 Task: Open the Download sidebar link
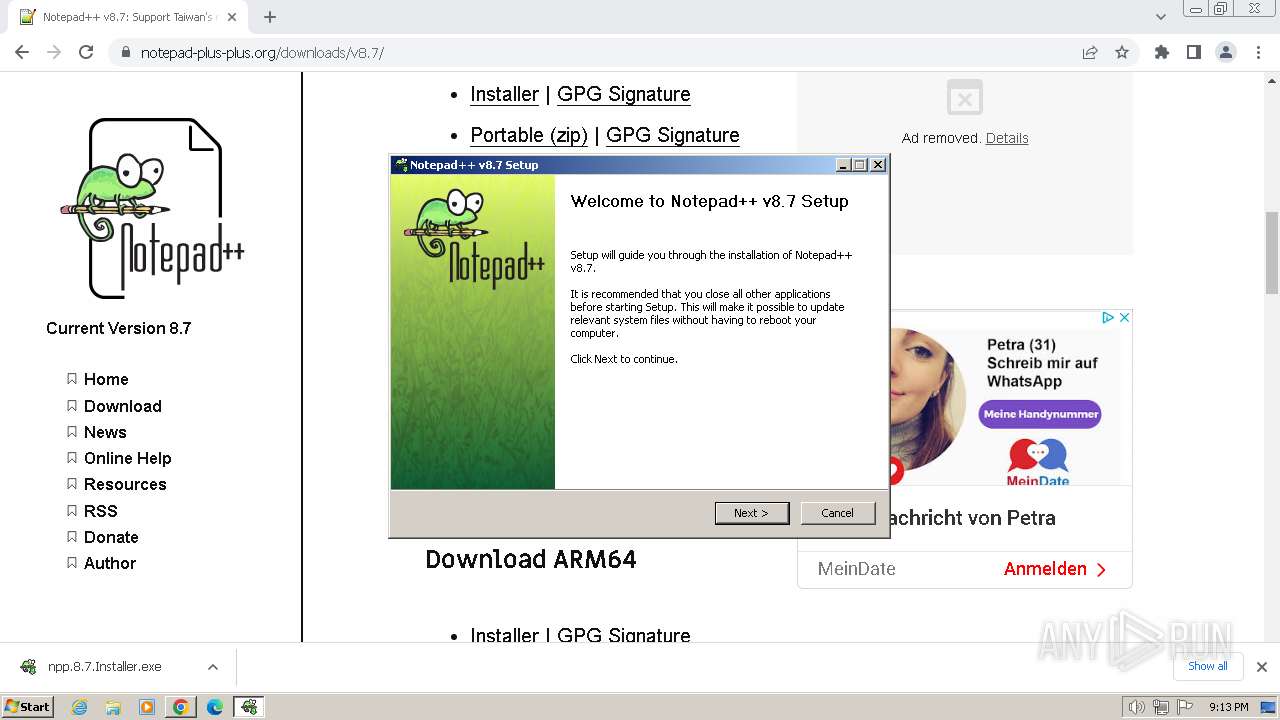122,406
